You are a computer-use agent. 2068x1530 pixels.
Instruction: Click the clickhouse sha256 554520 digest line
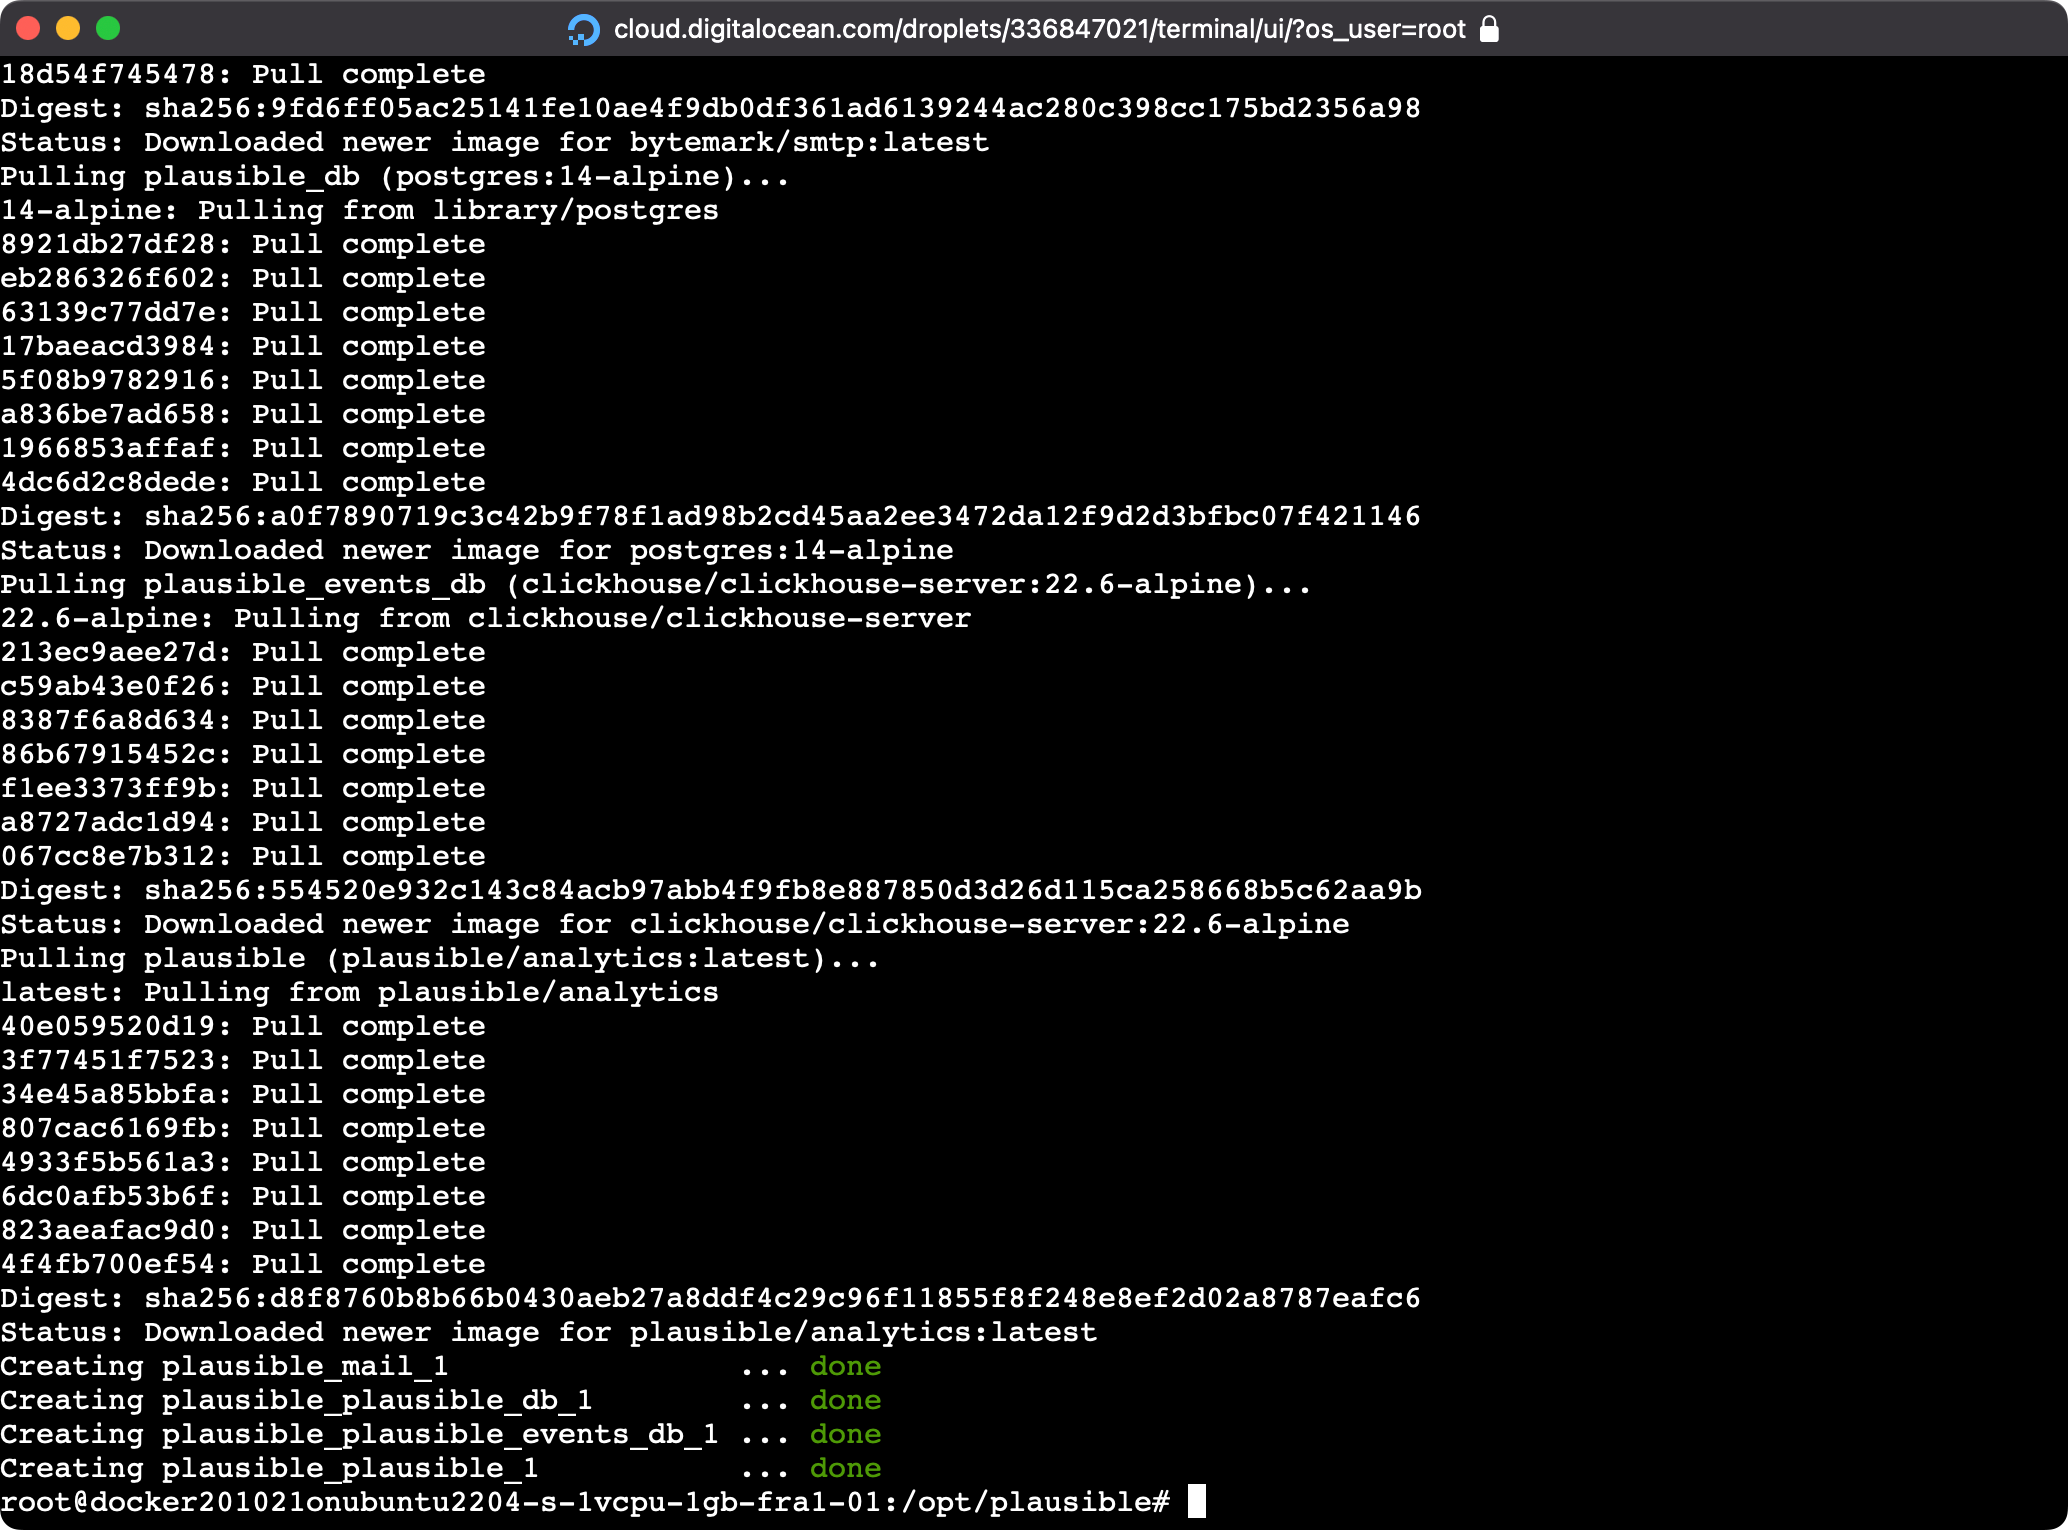click(710, 890)
